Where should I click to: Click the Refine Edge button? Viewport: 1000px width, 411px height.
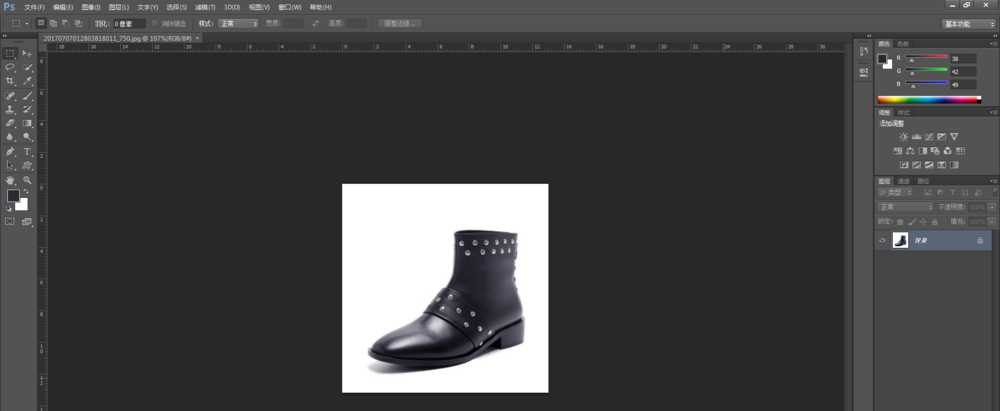pos(400,22)
